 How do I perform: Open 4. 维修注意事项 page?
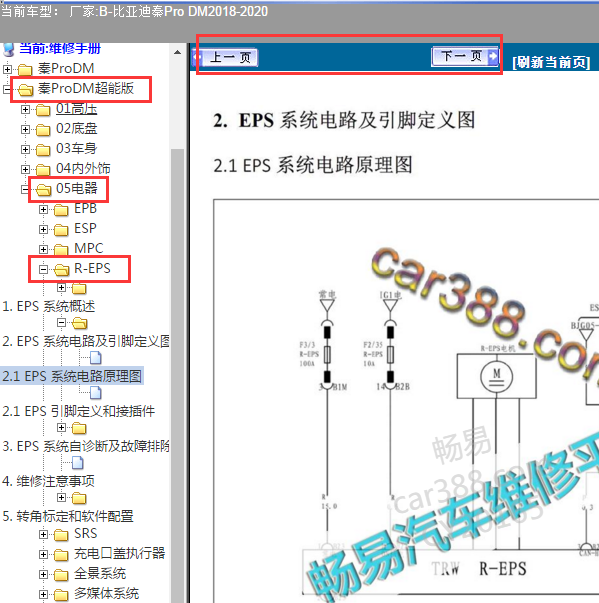coord(48,481)
